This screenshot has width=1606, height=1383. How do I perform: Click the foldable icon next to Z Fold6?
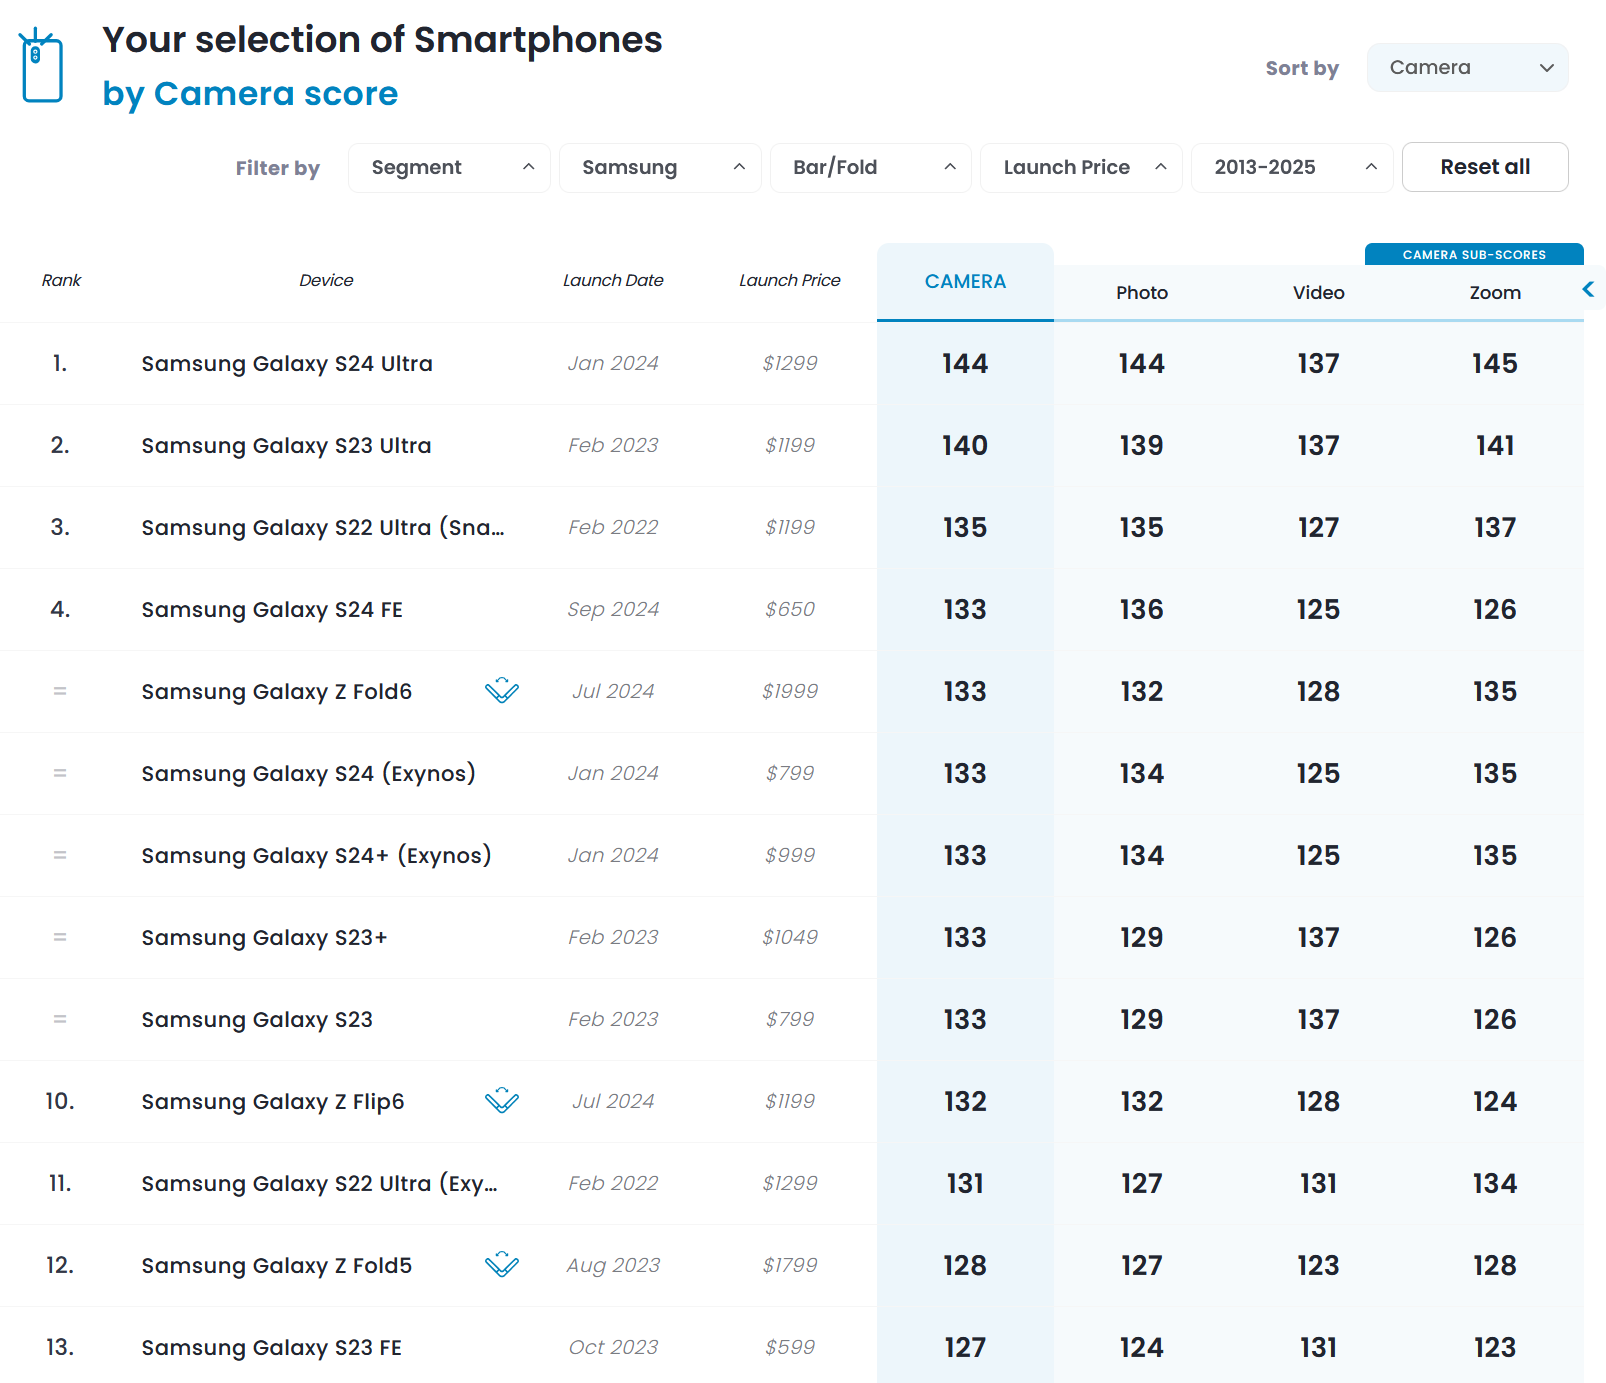(x=502, y=690)
